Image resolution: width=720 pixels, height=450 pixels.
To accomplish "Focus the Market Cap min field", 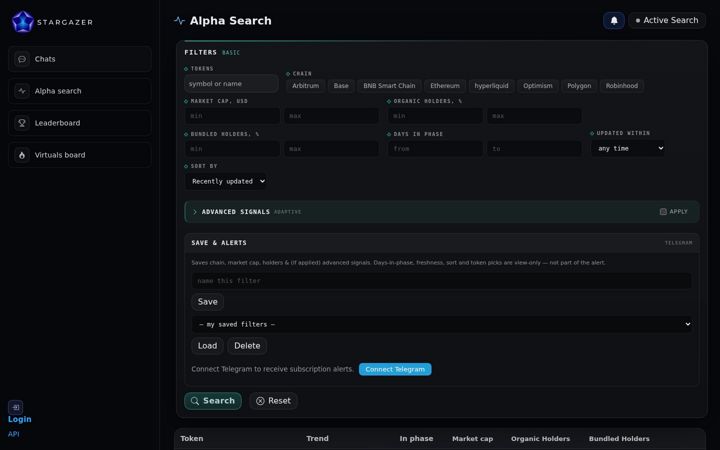I will pos(232,116).
